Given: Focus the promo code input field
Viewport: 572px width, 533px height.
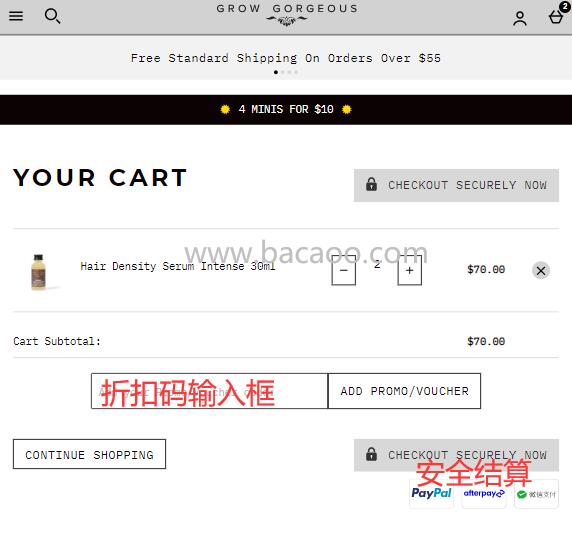Looking at the screenshot, I should pyautogui.click(x=209, y=391).
